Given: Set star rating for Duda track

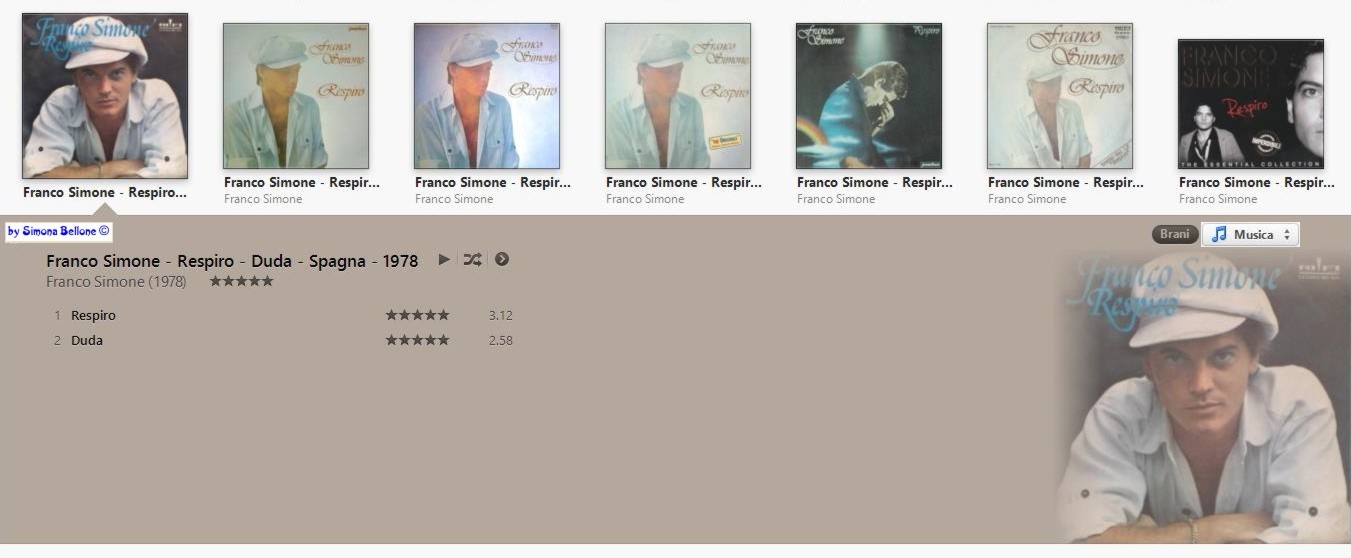Looking at the screenshot, I should click(417, 340).
